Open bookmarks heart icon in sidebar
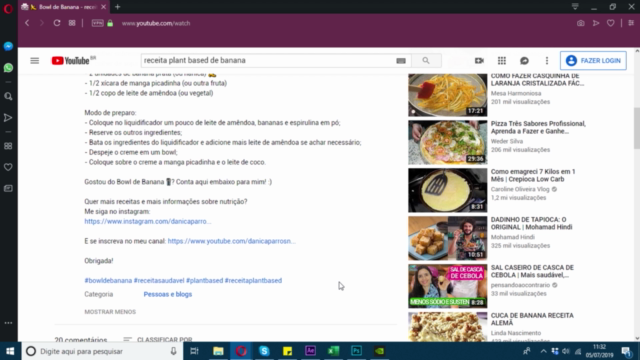 click(8, 167)
